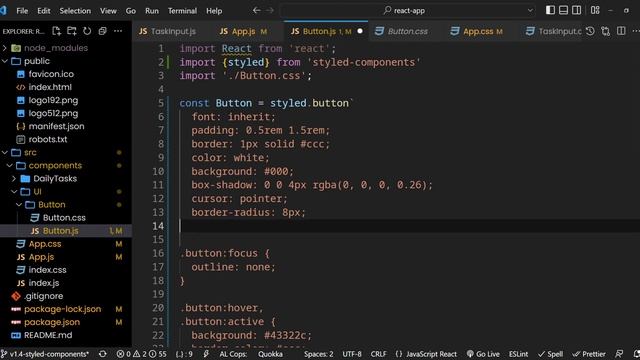Click Prettier in the status bar
640x360 pixels.
[589, 354]
